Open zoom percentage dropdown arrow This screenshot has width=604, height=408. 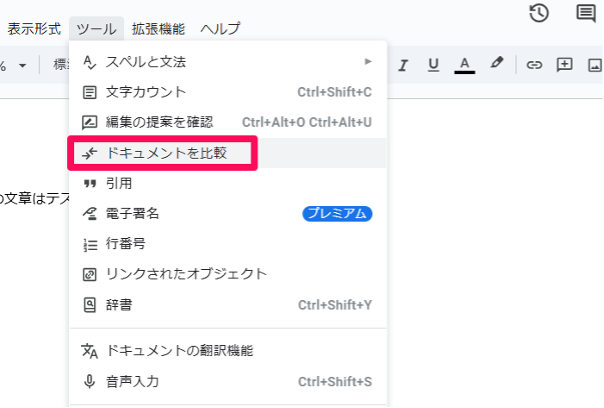coord(23,65)
